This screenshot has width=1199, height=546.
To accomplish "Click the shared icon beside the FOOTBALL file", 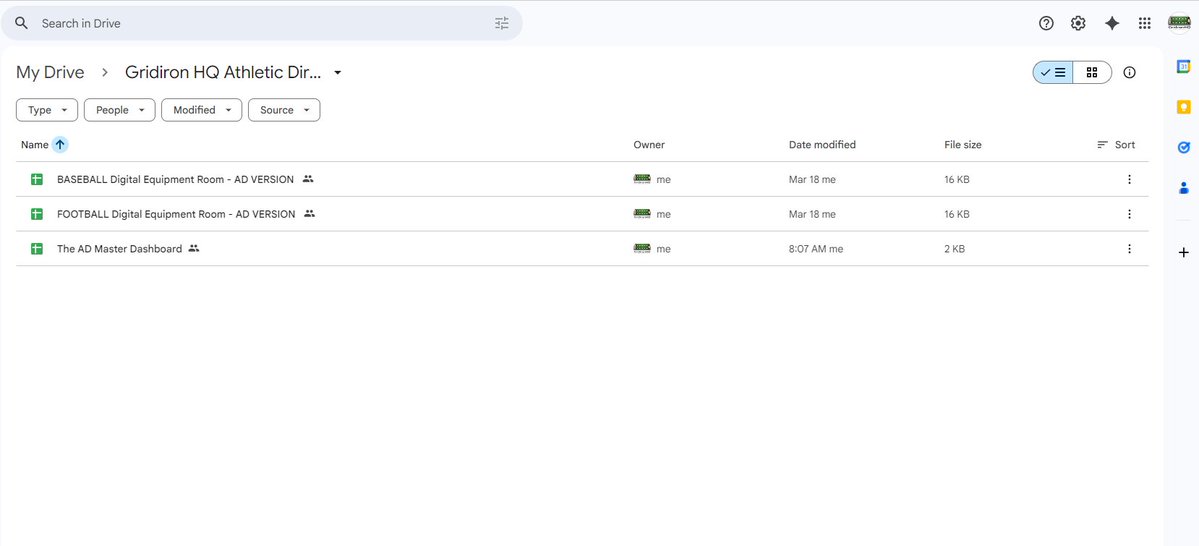I will click(310, 214).
